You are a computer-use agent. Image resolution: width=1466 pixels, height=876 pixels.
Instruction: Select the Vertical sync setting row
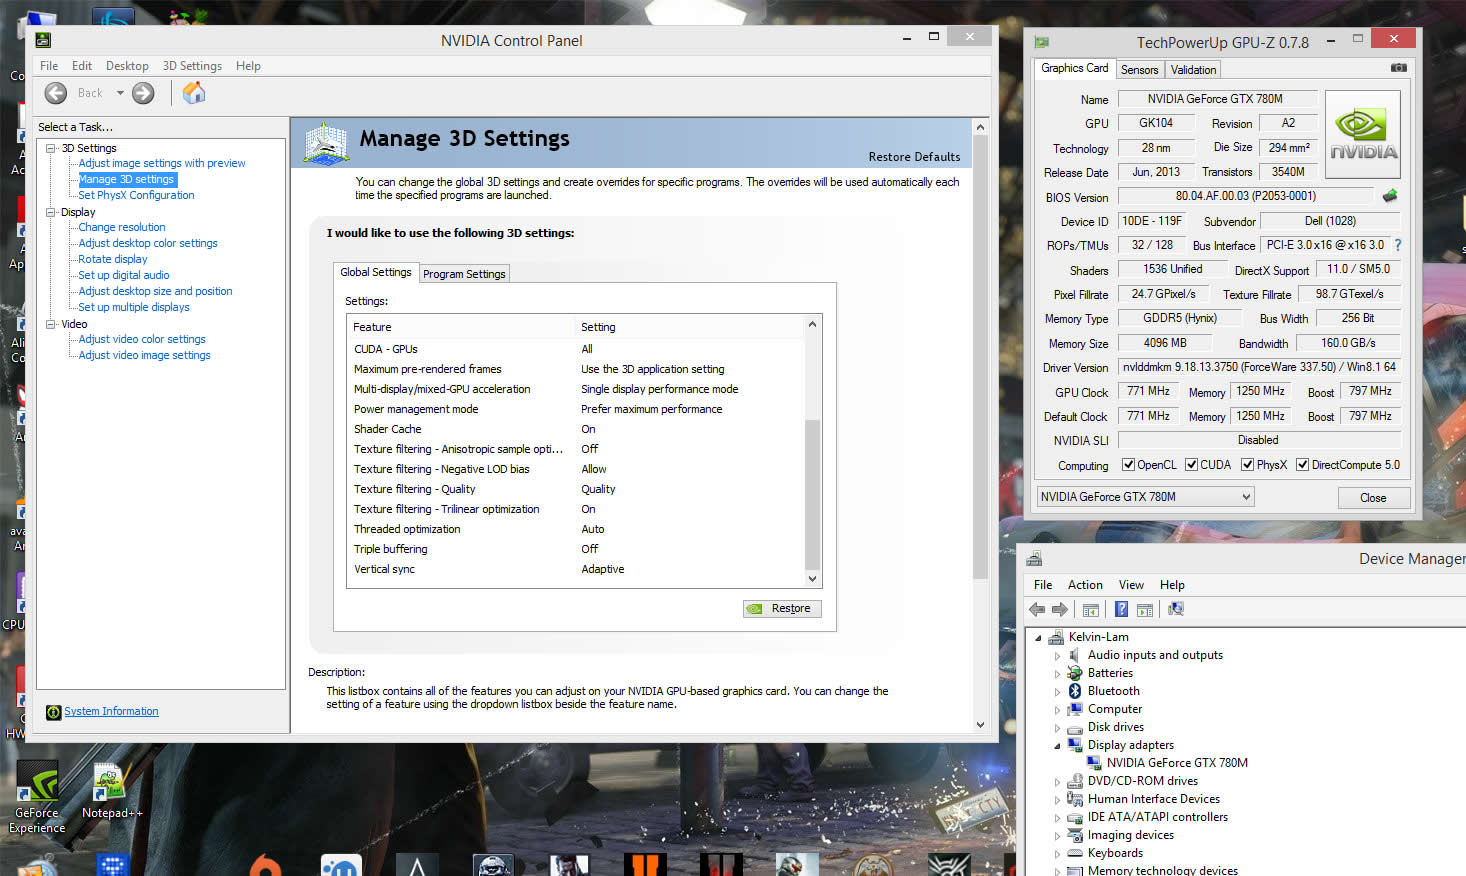point(575,569)
